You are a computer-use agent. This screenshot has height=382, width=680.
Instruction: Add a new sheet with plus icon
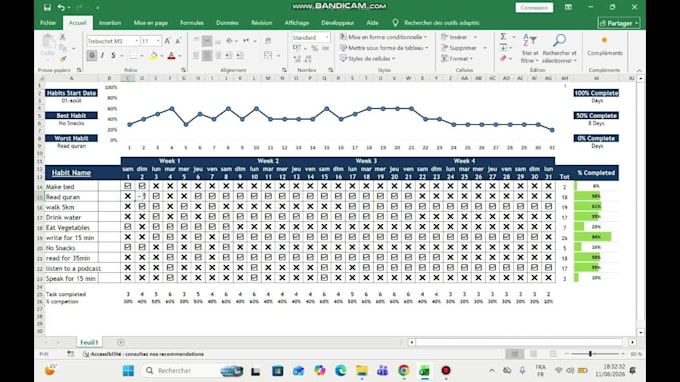[x=121, y=343]
